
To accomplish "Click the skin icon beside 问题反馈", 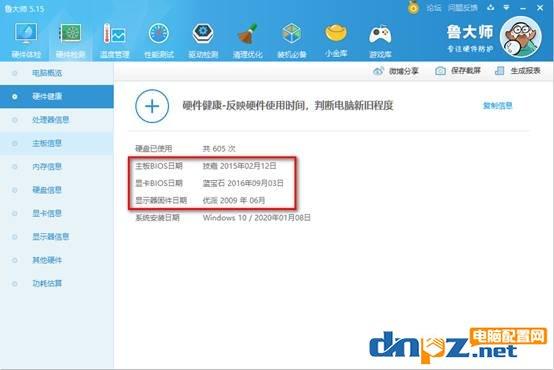I will click(x=490, y=7).
